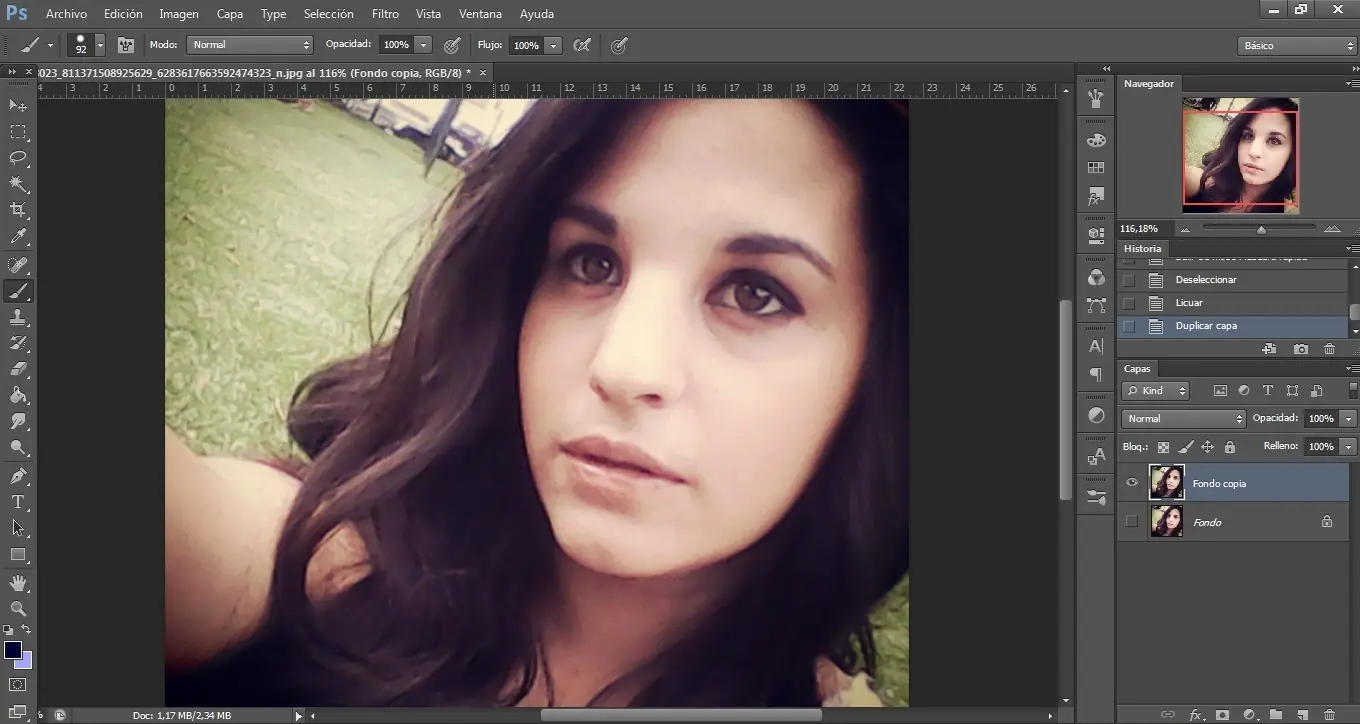The image size is (1360, 724).
Task: Open the Archivo menu
Action: tap(66, 14)
